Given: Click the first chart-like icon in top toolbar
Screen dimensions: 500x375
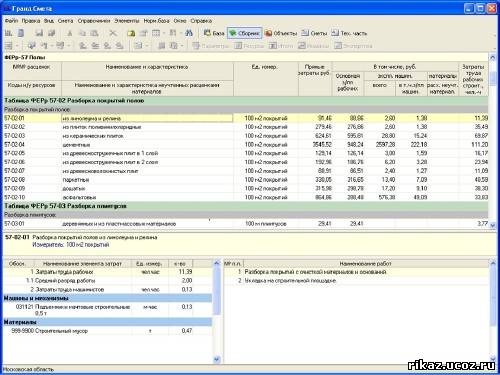Looking at the screenshot, I should (x=8, y=33).
